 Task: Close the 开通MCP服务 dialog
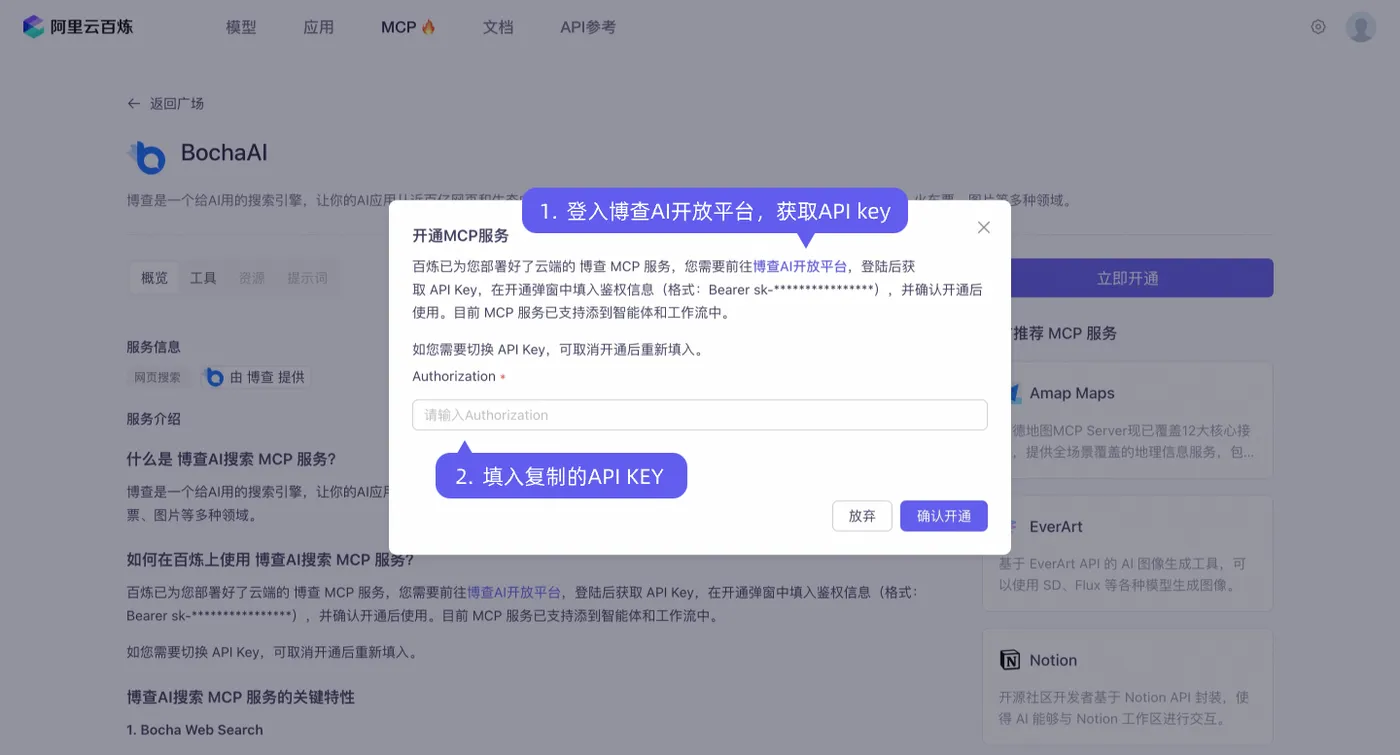coord(983,227)
